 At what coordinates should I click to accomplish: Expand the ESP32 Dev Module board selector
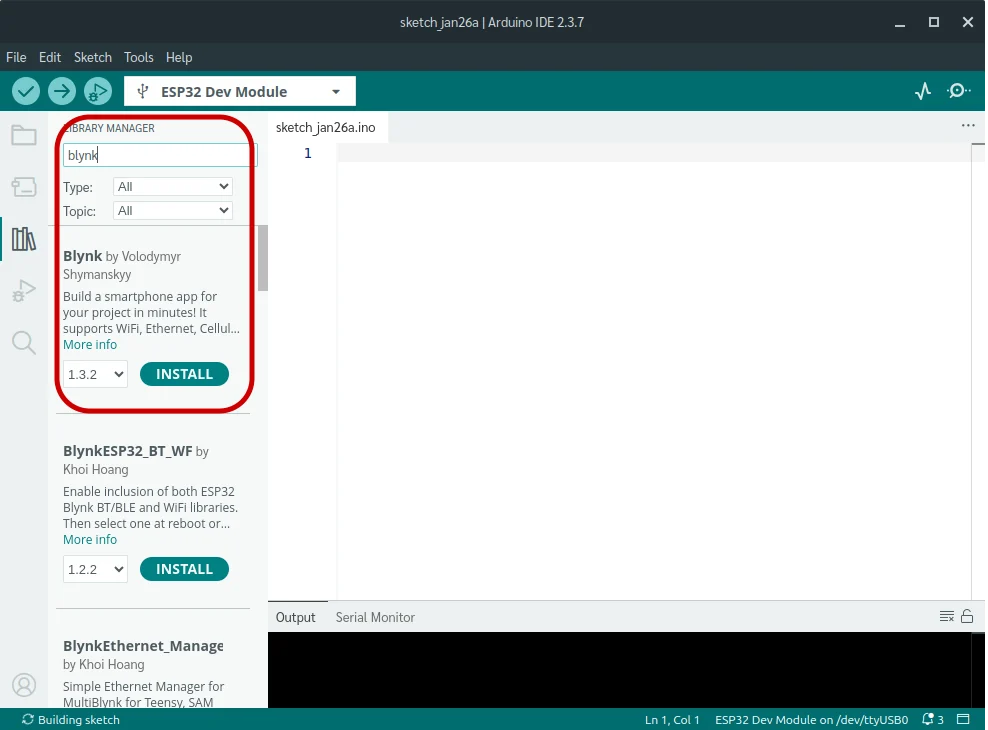click(x=240, y=92)
